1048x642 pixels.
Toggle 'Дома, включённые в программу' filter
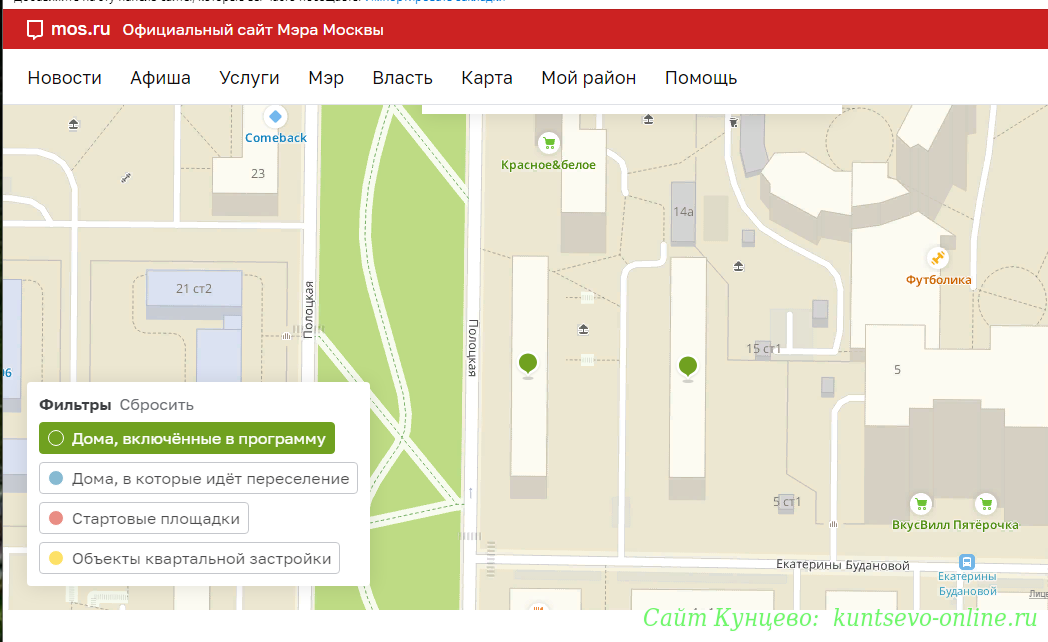click(x=187, y=438)
